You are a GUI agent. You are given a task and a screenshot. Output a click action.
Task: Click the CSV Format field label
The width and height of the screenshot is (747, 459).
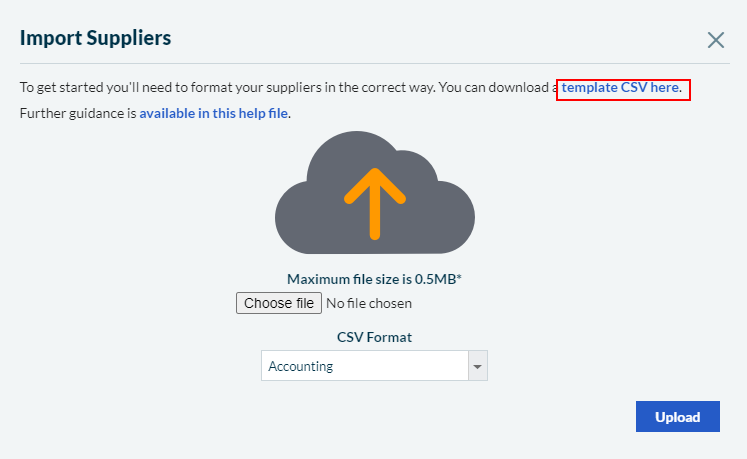374,337
